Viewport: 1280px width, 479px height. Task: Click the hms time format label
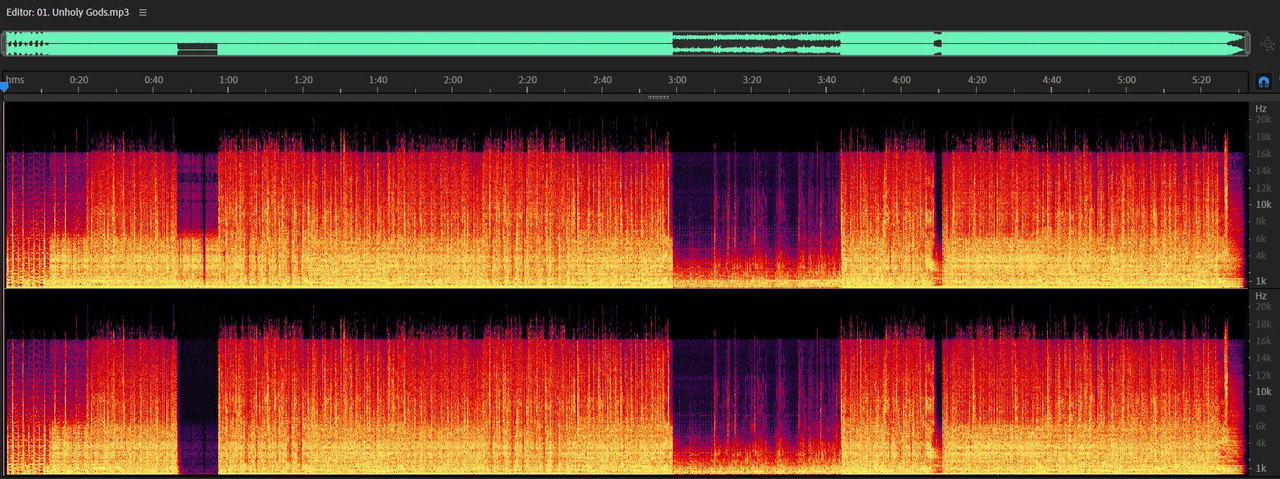[x=15, y=80]
